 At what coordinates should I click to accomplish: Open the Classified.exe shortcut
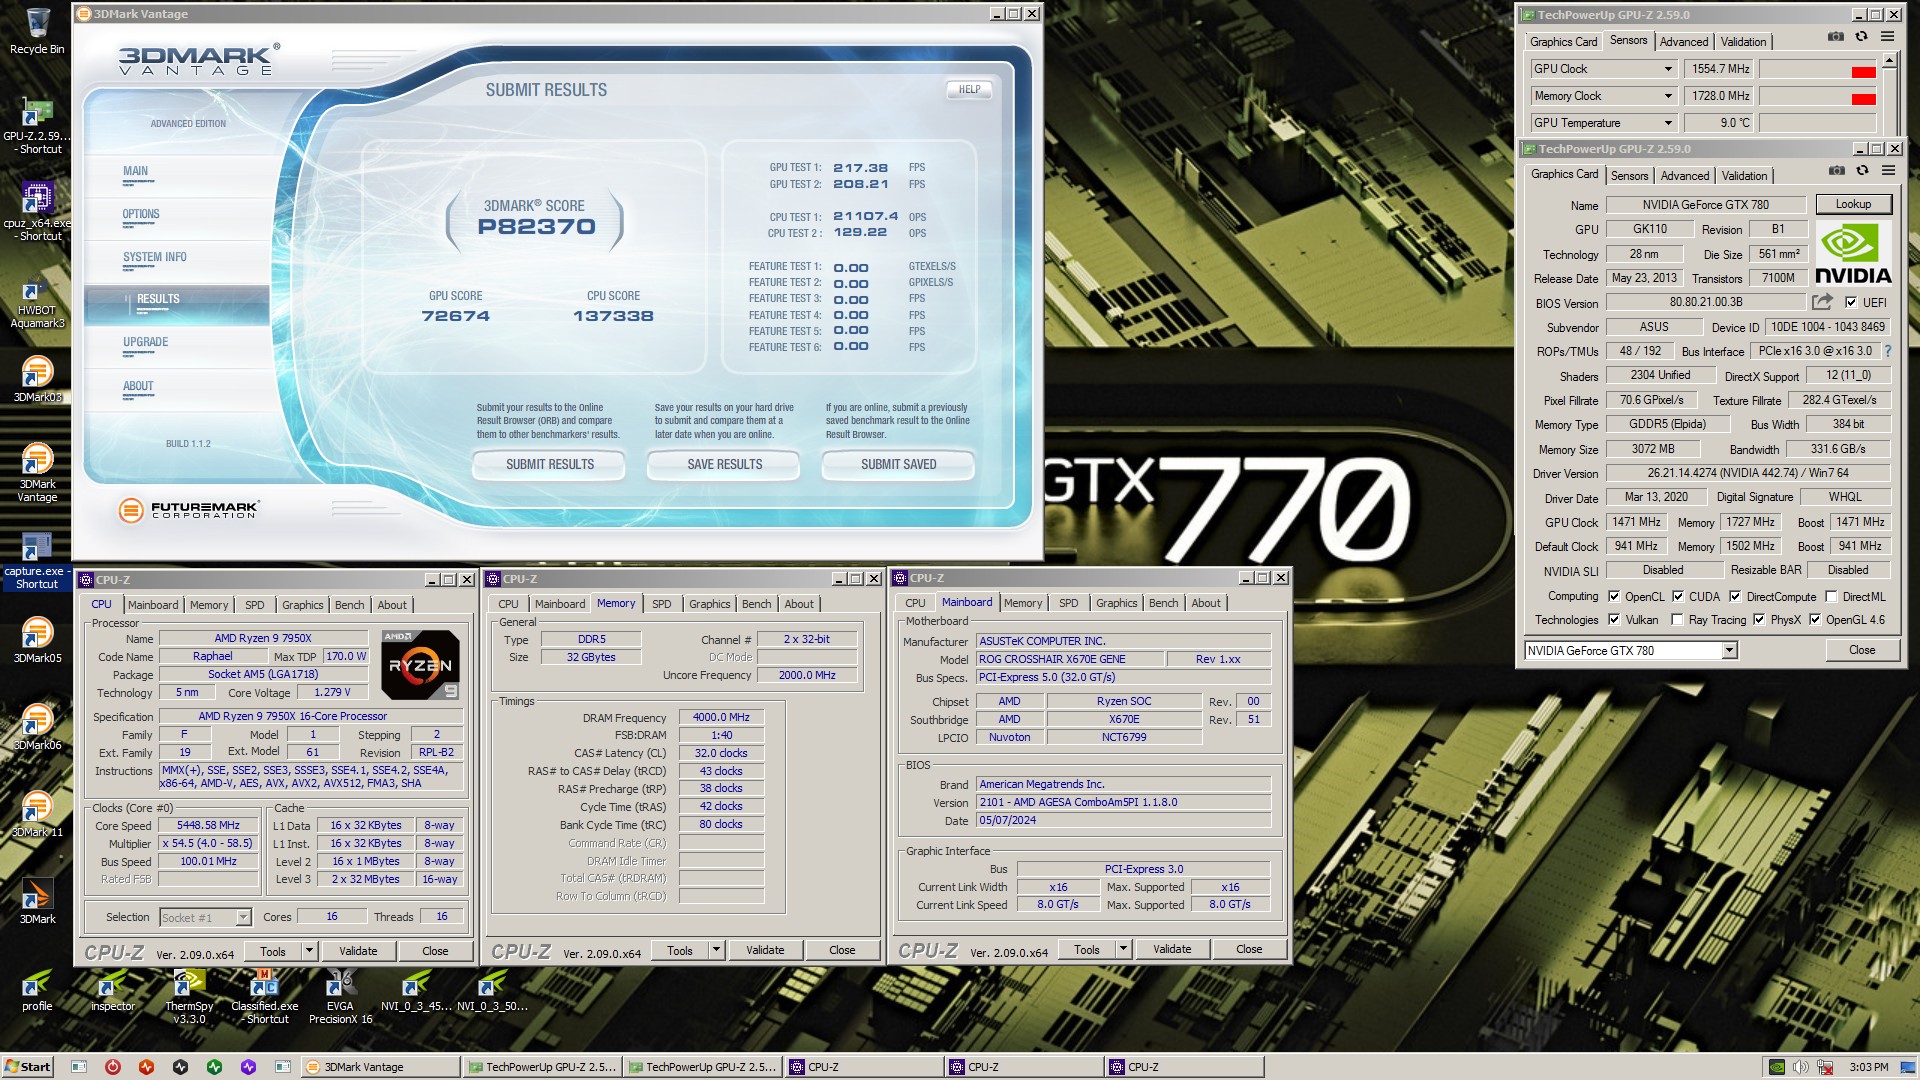(265, 996)
